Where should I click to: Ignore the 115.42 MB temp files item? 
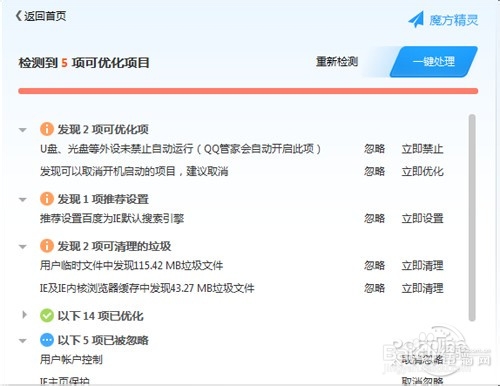pos(375,265)
